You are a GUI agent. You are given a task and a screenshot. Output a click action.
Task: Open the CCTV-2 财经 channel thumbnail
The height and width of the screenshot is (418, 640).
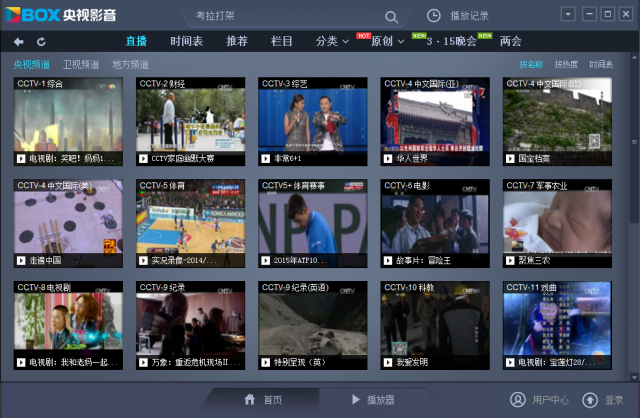click(x=191, y=121)
